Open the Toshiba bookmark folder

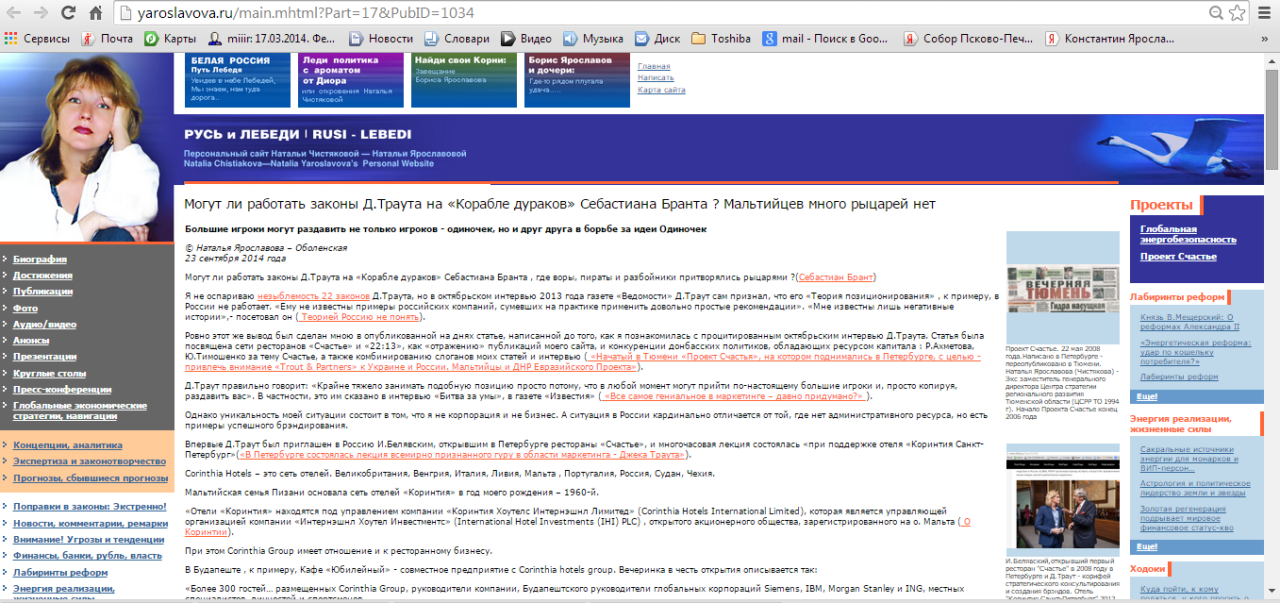[x=720, y=39]
